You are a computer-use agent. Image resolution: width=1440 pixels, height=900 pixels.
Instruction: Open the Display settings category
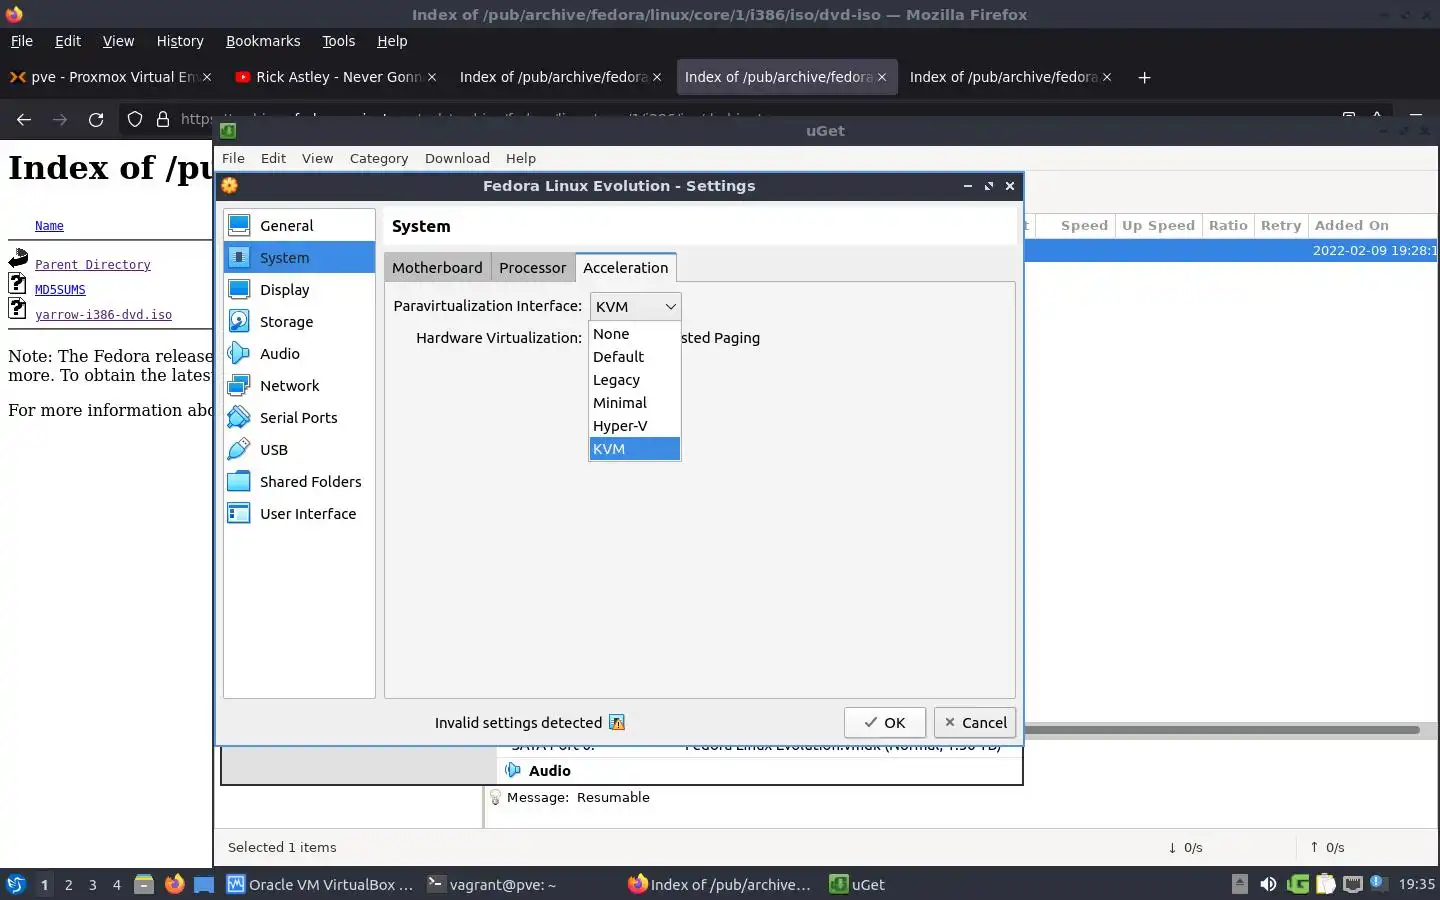[x=299, y=290]
